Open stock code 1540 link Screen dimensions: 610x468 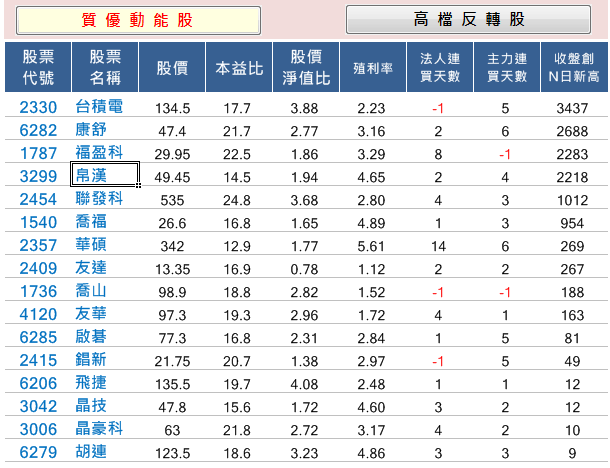38,222
